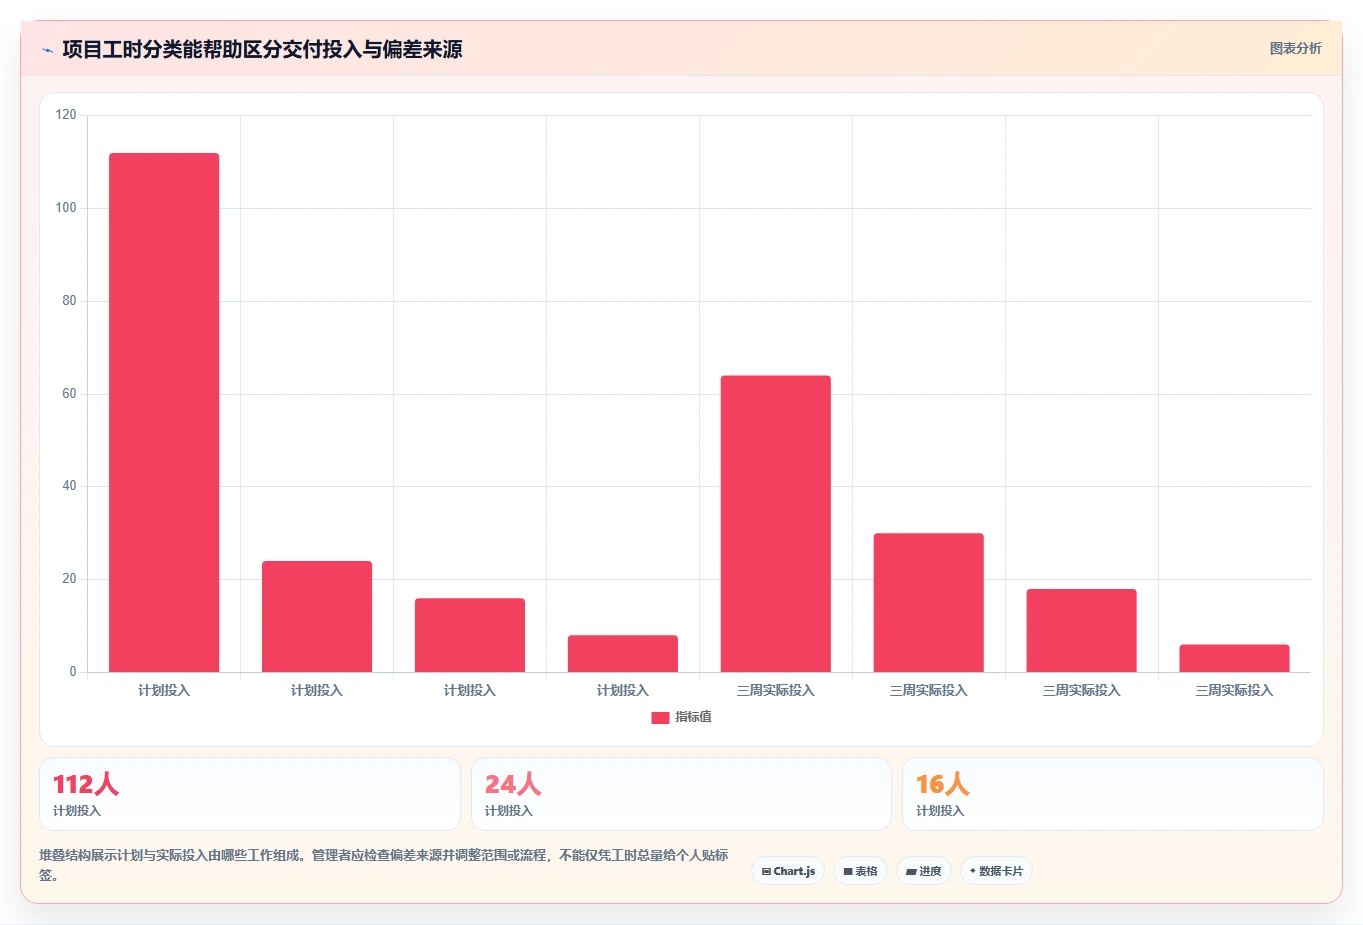The width and height of the screenshot is (1363, 925).
Task: Click the y-axis label 20
Action: (69, 579)
